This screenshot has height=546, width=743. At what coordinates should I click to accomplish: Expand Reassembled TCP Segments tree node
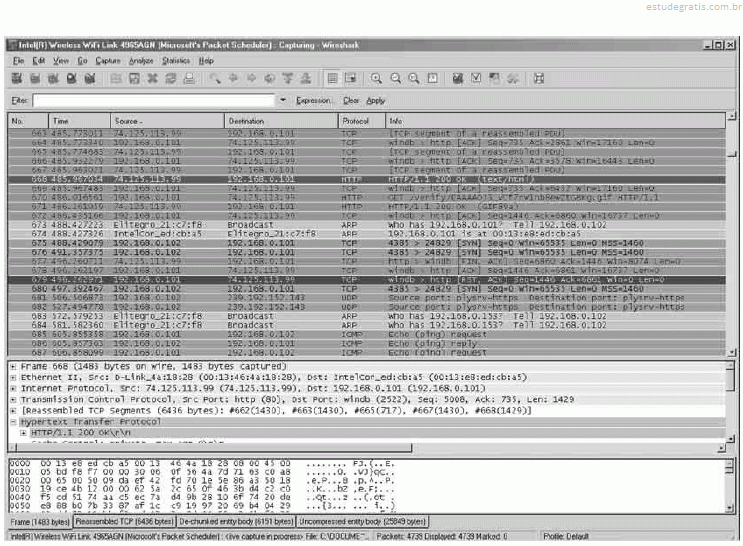click(14, 410)
